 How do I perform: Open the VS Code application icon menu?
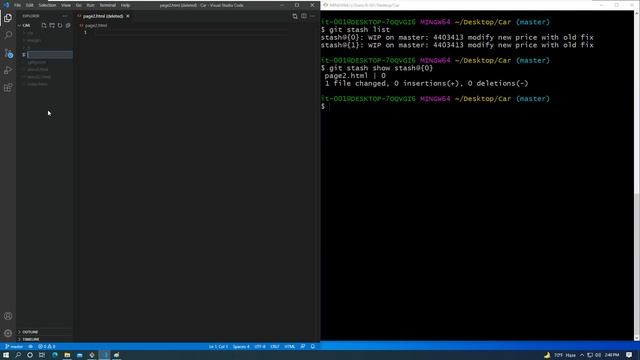[x=6, y=5]
